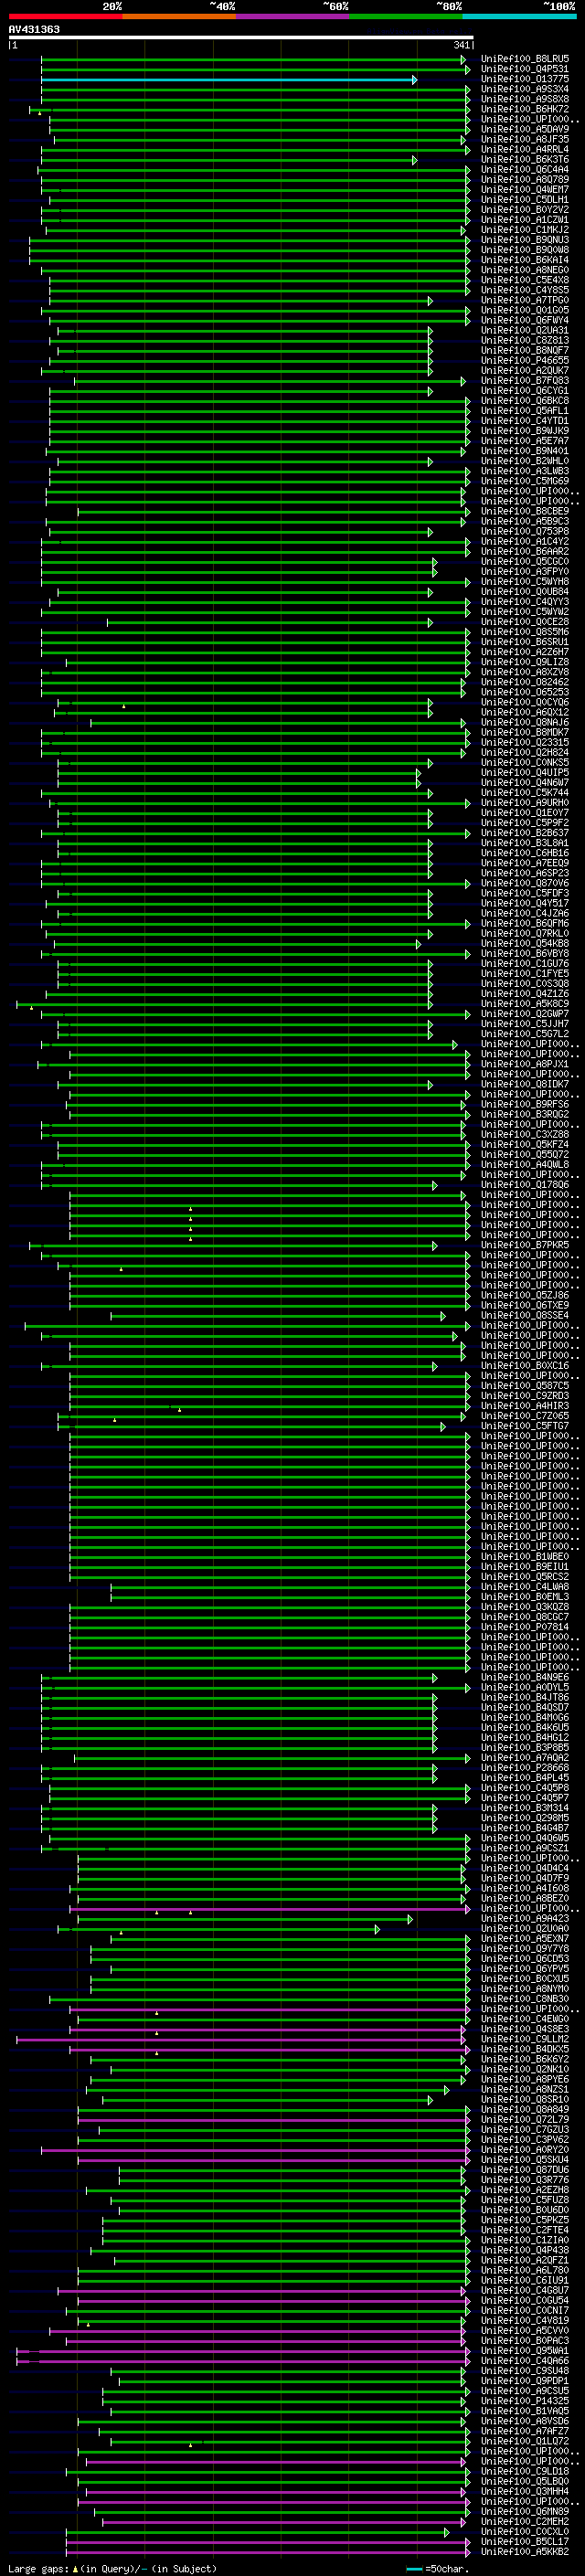
Task: Open hit UniRef100_A5EXN7
Action: tap(524, 1939)
